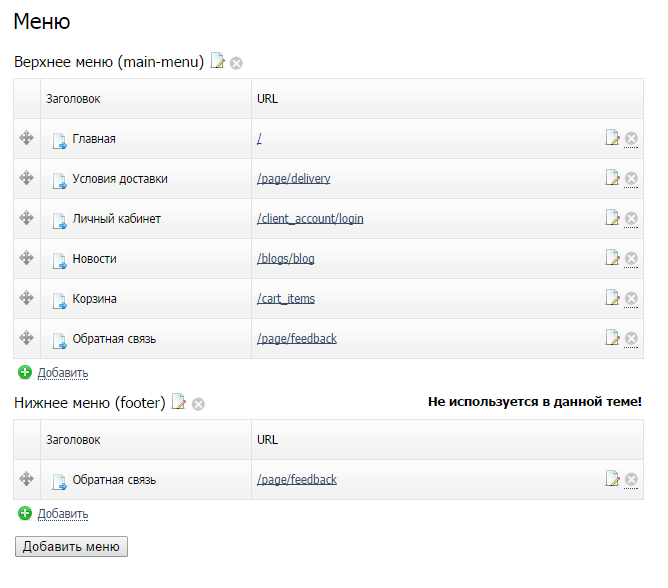The width and height of the screenshot is (668, 588).
Task: Open the /cart_items URL link
Action: (x=286, y=299)
